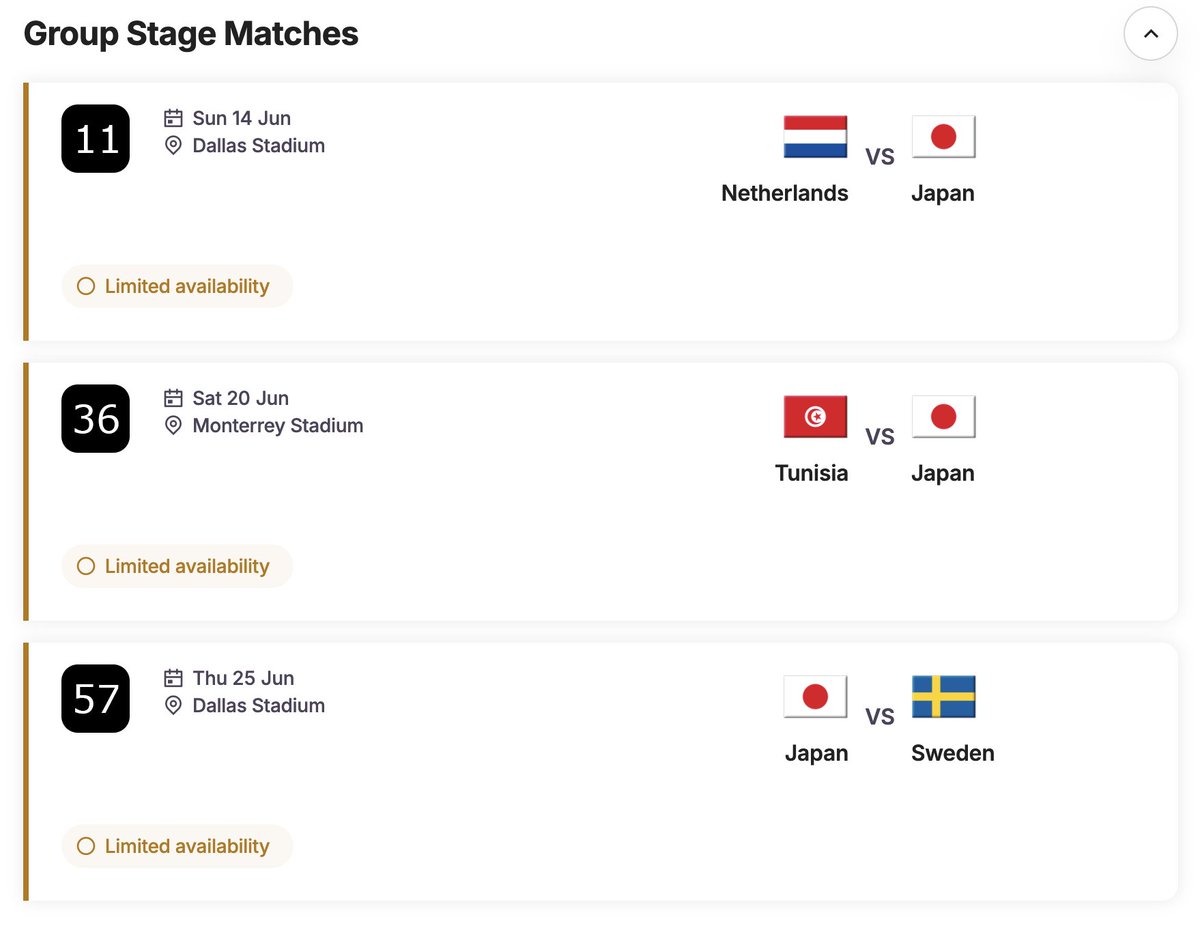Click the Netherlands flag in match 11
Image resolution: width=1200 pixels, height=926 pixels.
click(815, 137)
